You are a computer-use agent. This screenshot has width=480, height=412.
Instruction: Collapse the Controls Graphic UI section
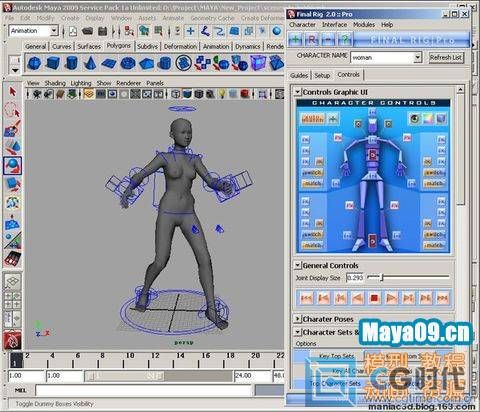coord(298,92)
